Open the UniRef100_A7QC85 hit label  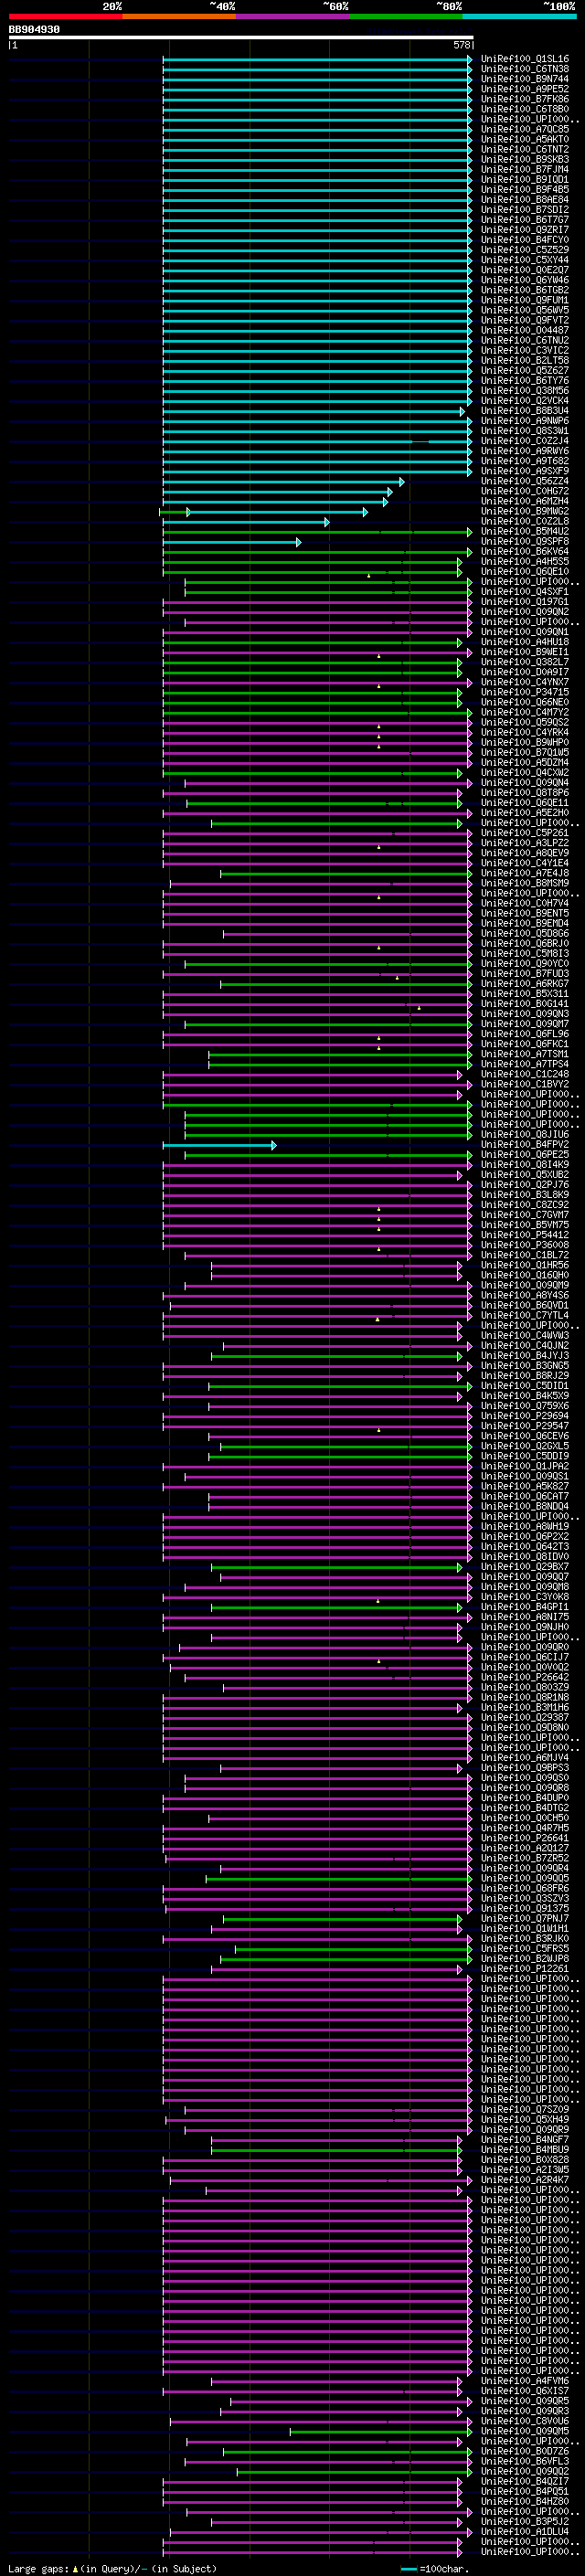(x=525, y=129)
